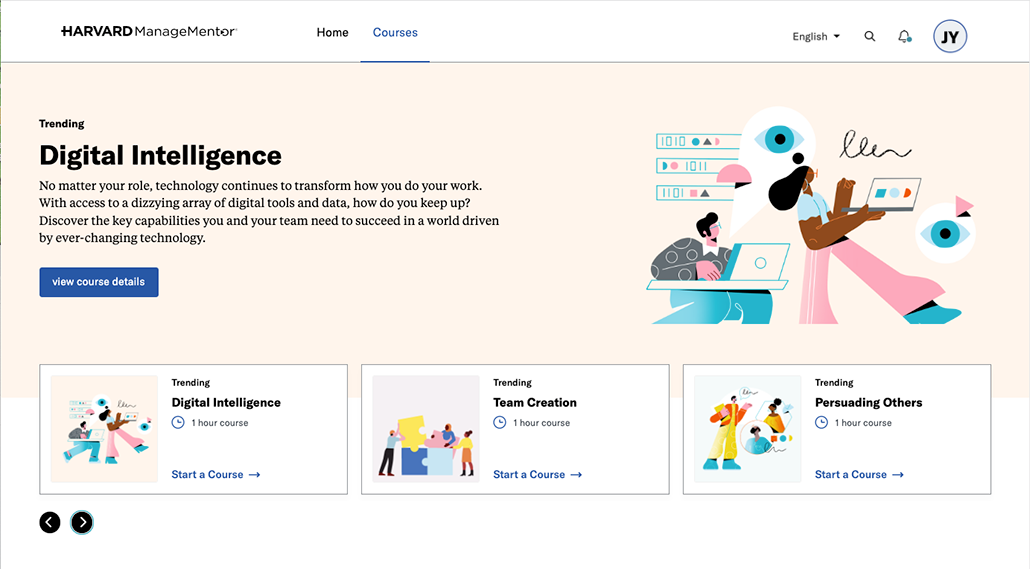The width and height of the screenshot is (1030, 580).
Task: Click '1 hour course' text on Team Creation card
Action: point(542,423)
